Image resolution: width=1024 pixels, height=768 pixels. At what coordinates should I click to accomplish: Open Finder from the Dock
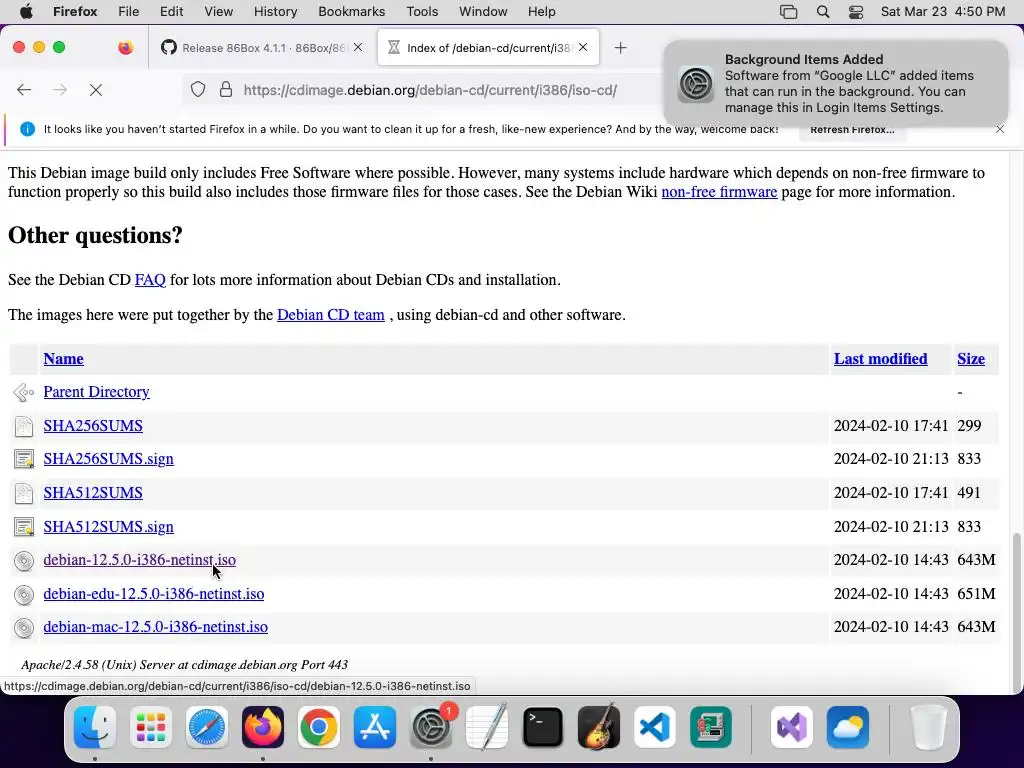tap(95, 727)
